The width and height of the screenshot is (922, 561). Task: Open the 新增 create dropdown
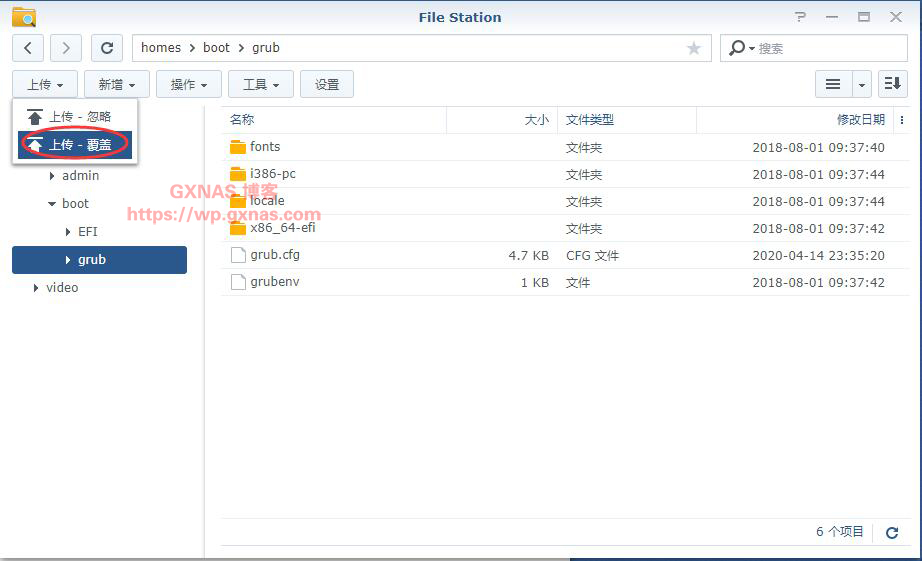pos(117,84)
